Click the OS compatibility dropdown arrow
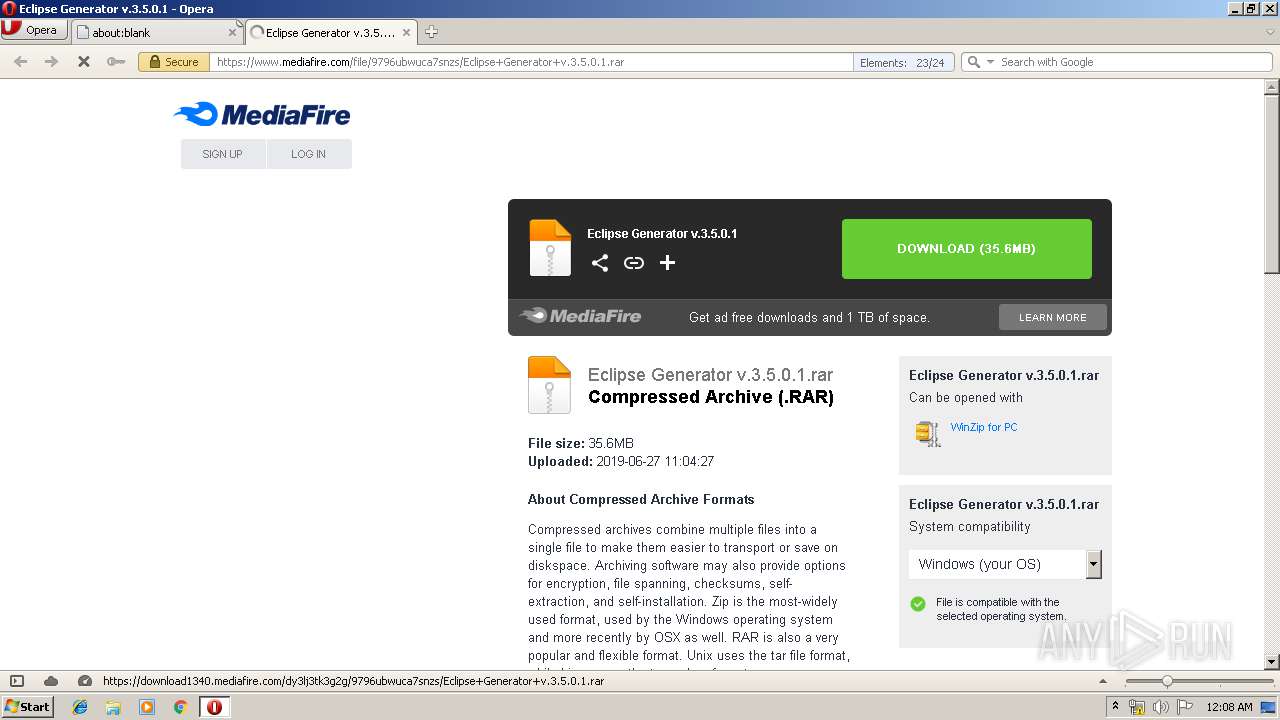The width and height of the screenshot is (1280, 720). tap(1094, 564)
